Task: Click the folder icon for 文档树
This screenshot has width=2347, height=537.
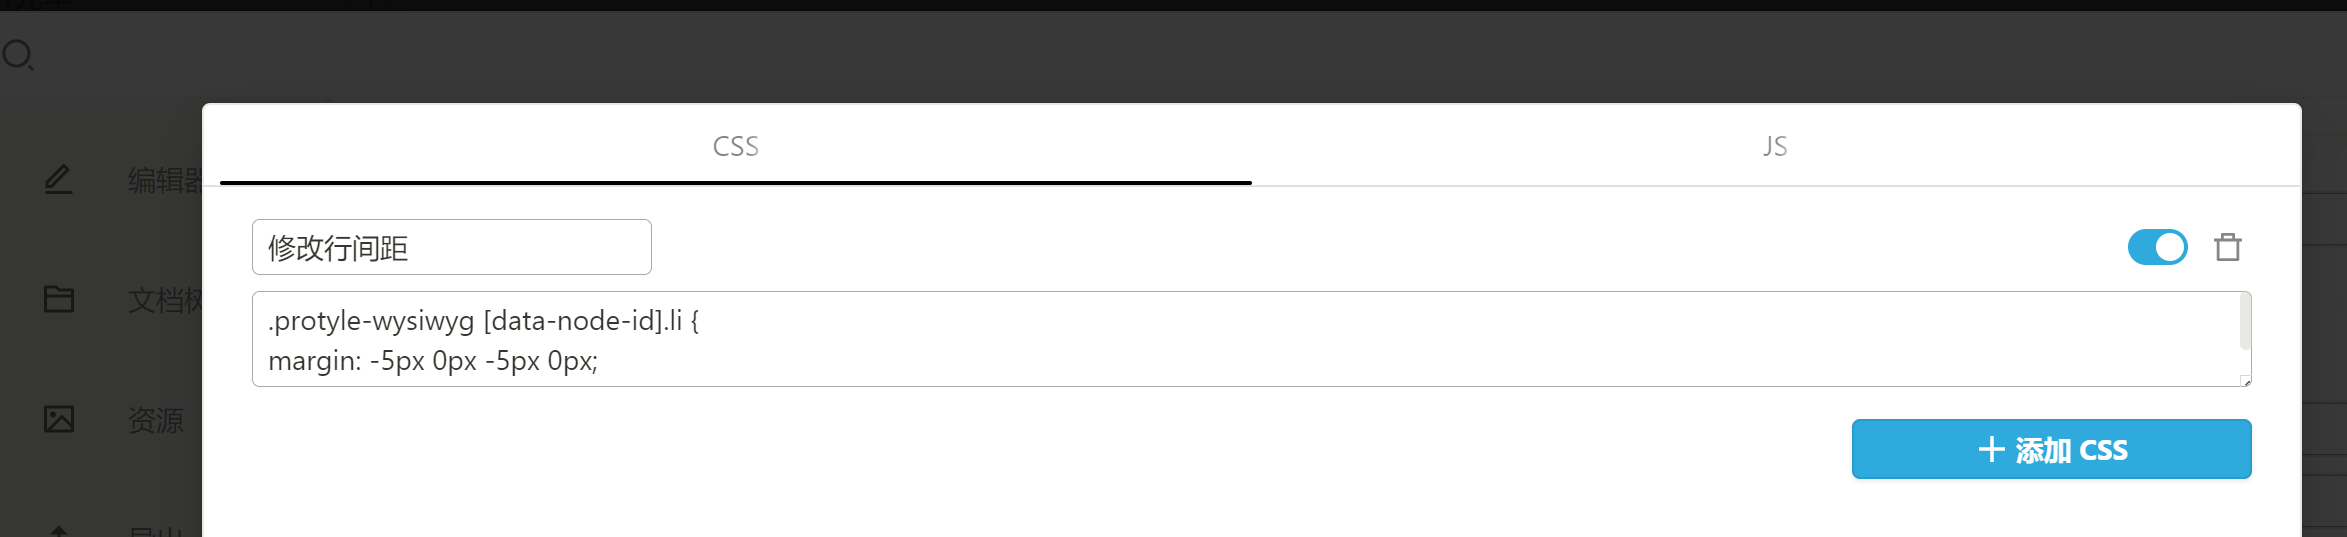Action: (59, 299)
